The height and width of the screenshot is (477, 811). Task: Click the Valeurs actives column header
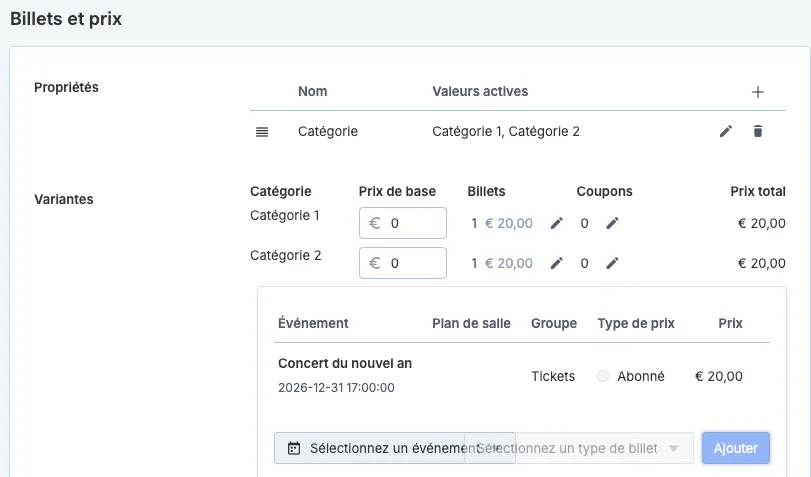point(480,92)
